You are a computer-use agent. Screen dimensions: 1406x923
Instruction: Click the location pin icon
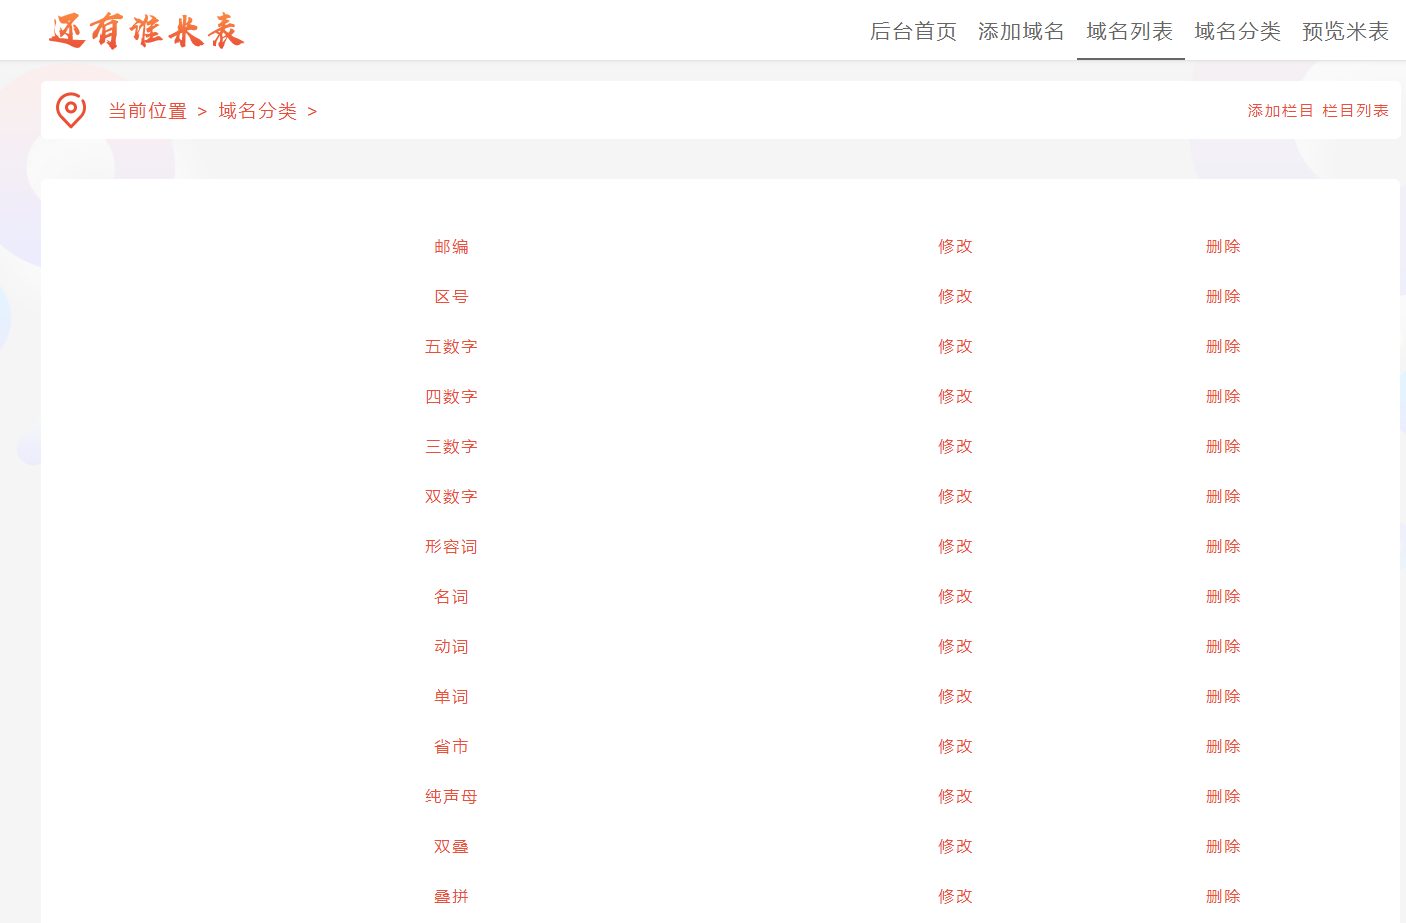pos(70,110)
